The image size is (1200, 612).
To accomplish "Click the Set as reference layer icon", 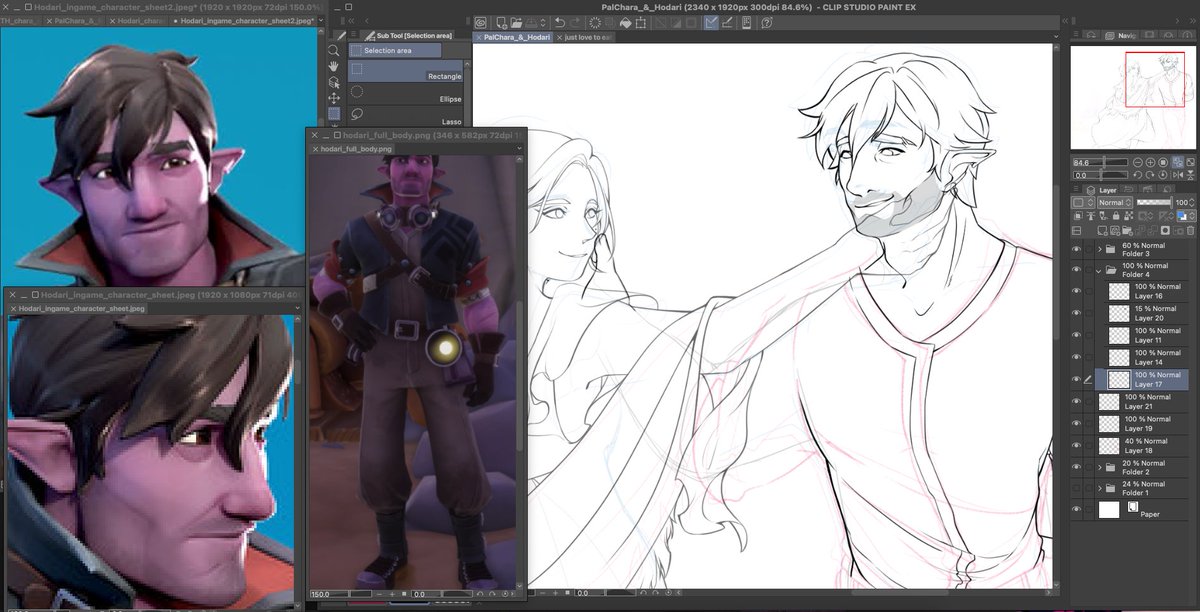I will coord(1091,215).
